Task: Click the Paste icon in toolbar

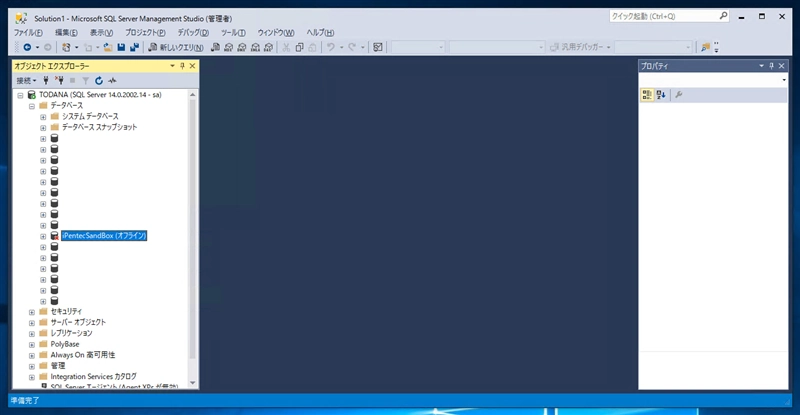Action: point(312,47)
